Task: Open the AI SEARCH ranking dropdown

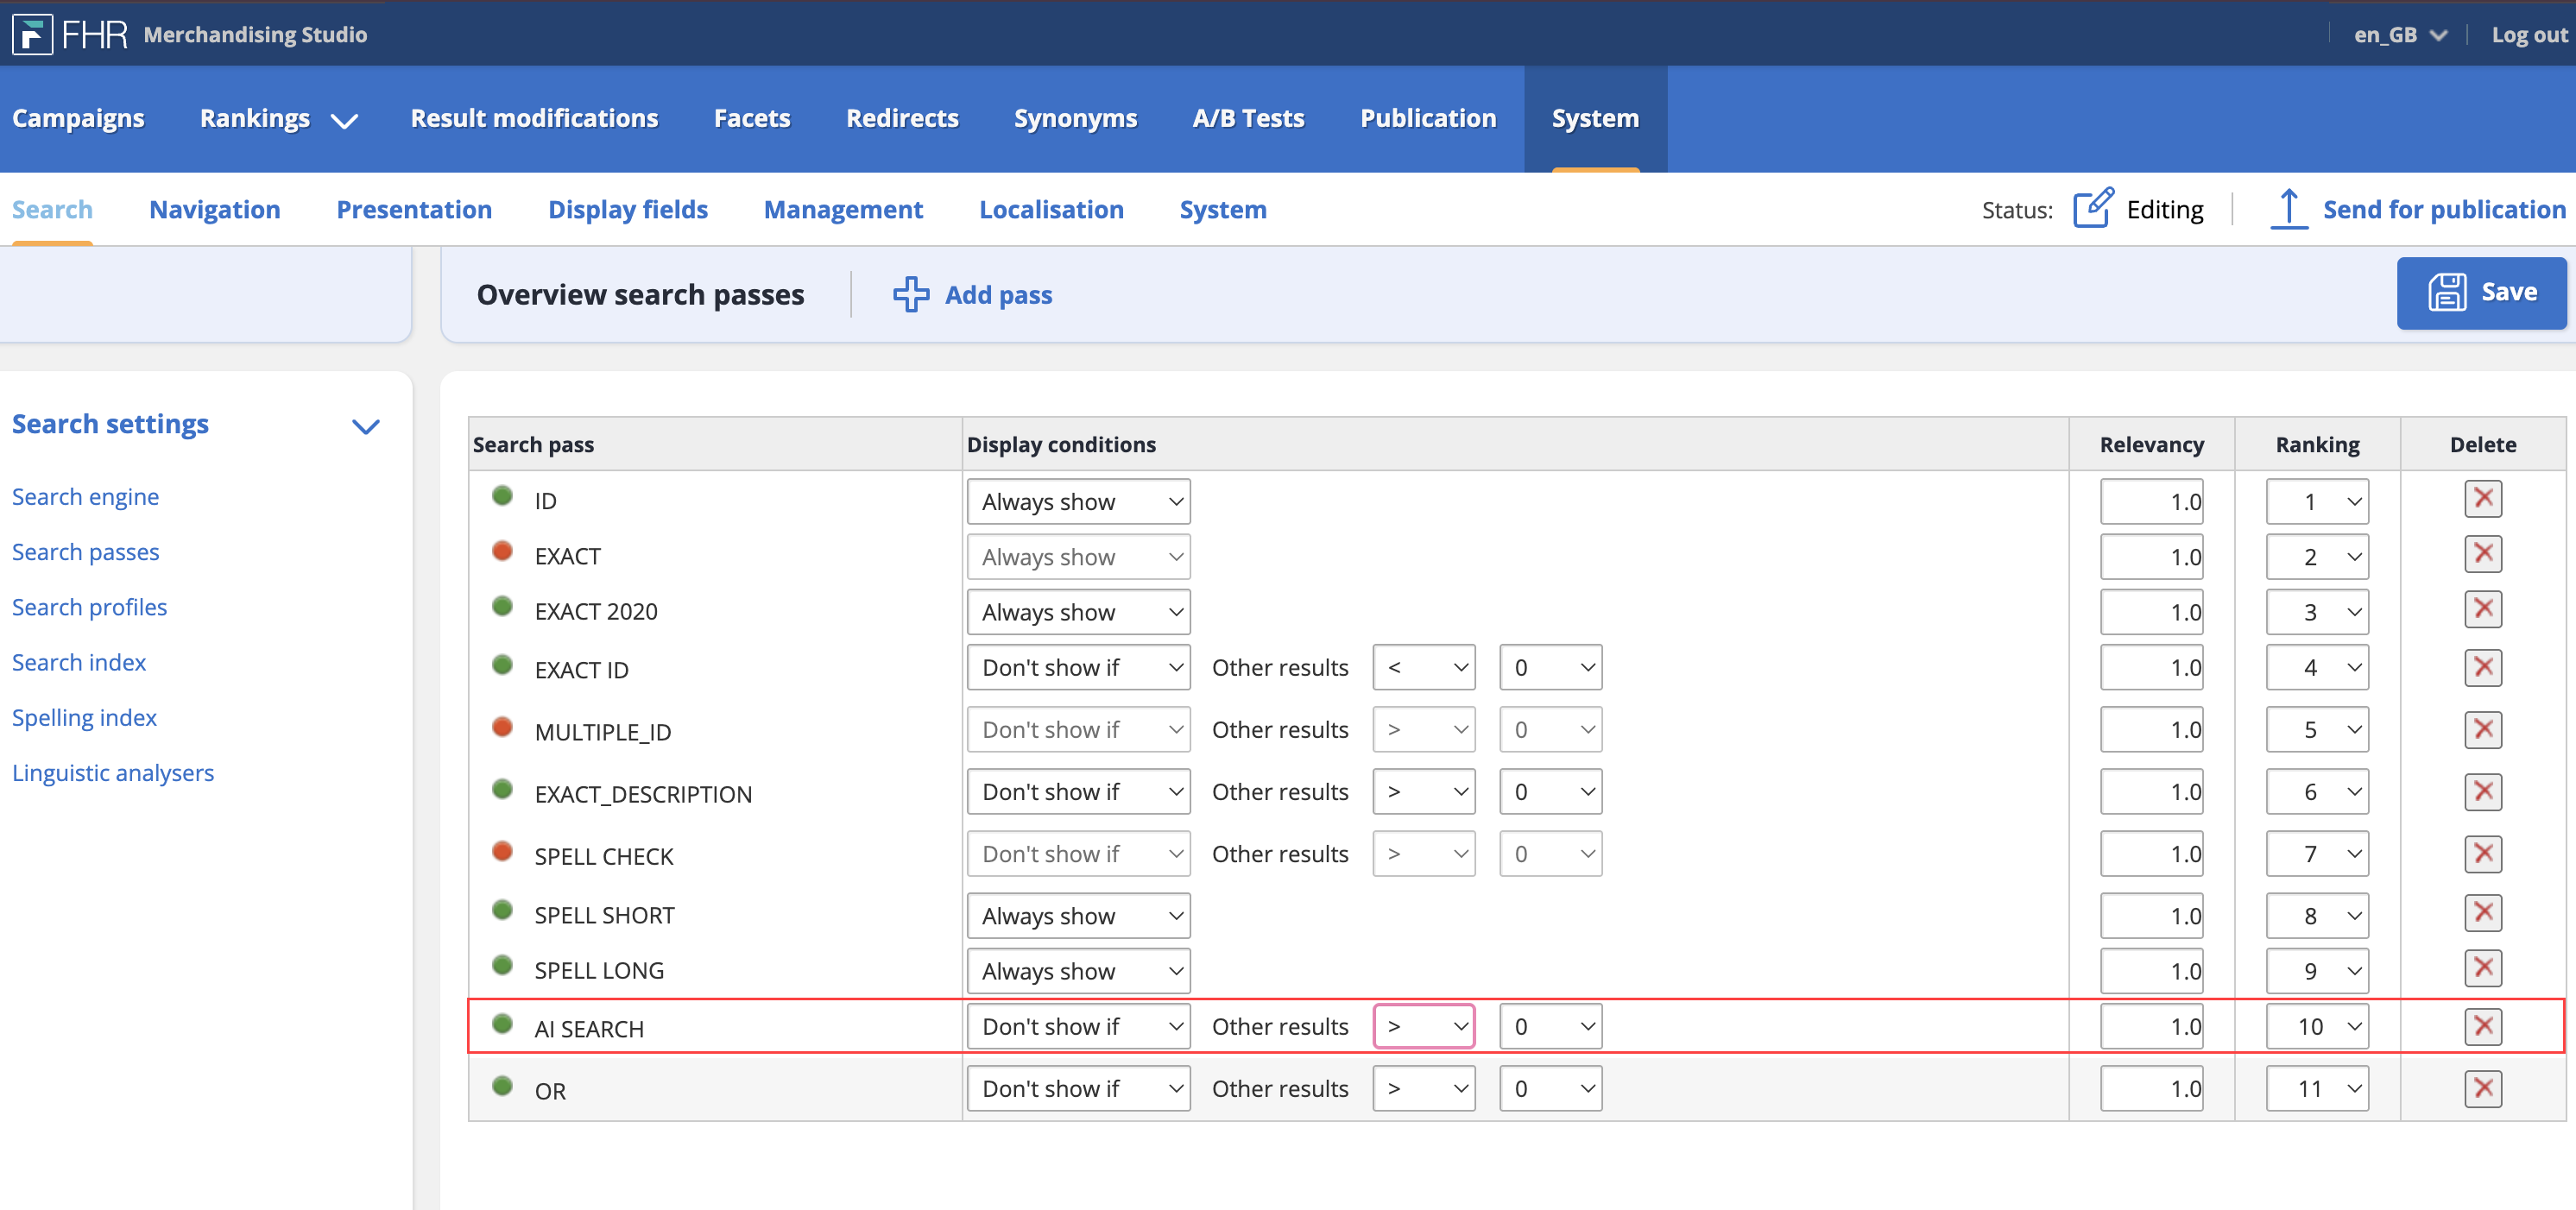Action: point(2316,1026)
